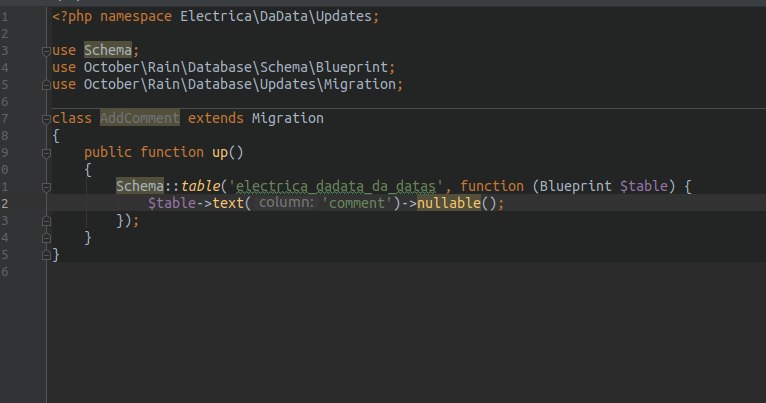The height and width of the screenshot is (403, 766).
Task: Click the italic 'table' static method
Action: [x=200, y=186]
